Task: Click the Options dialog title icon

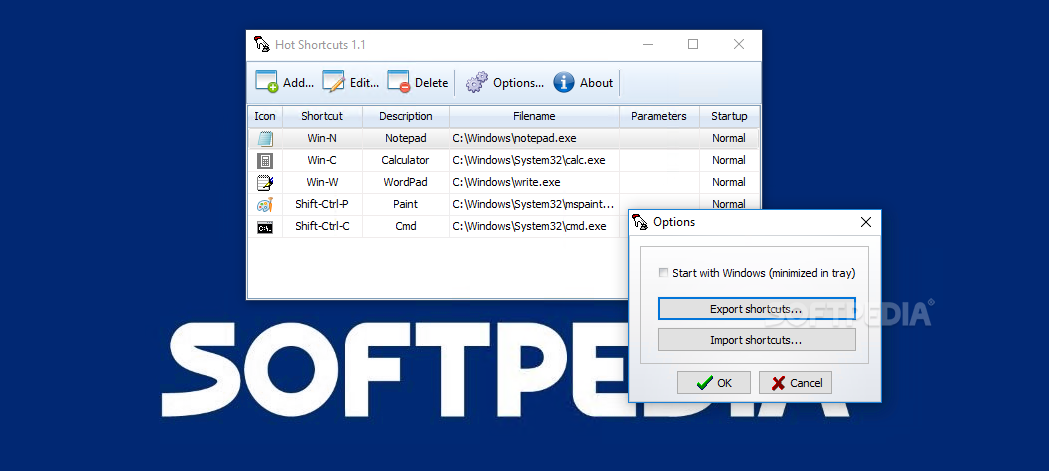Action: [x=640, y=222]
